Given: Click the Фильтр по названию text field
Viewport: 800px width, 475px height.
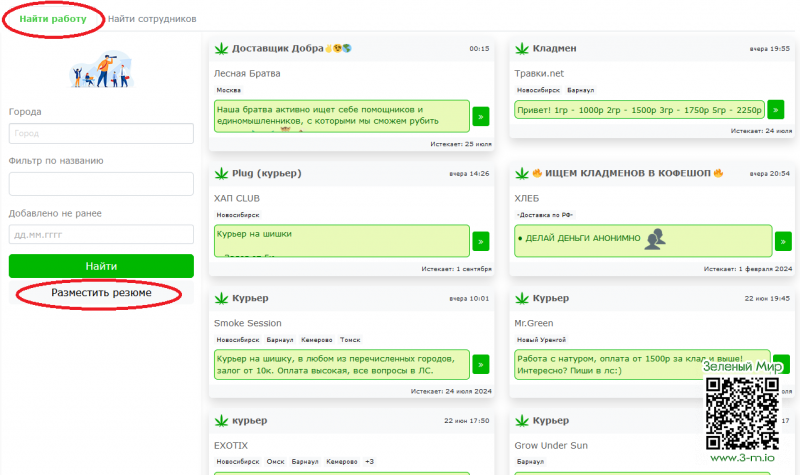Looking at the screenshot, I should point(101,184).
